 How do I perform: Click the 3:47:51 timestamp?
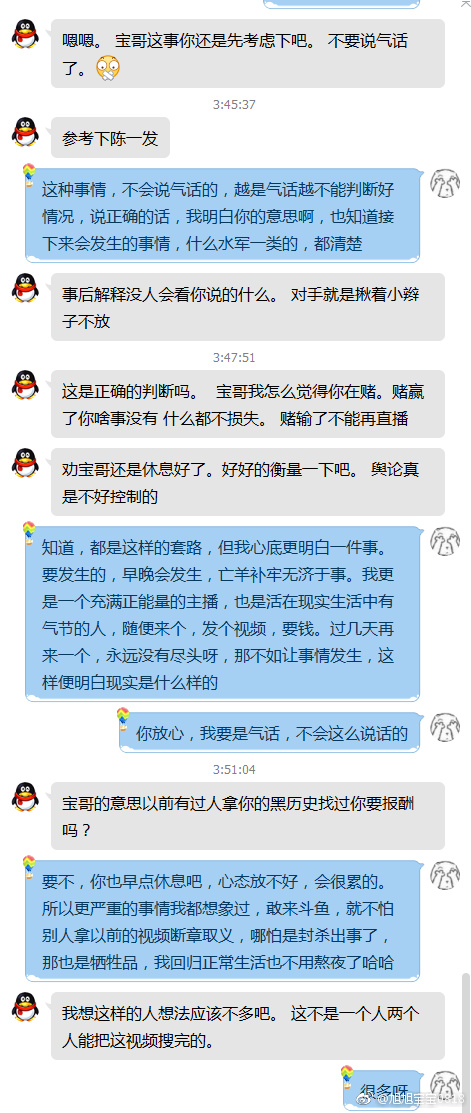pyautogui.click(x=234, y=357)
